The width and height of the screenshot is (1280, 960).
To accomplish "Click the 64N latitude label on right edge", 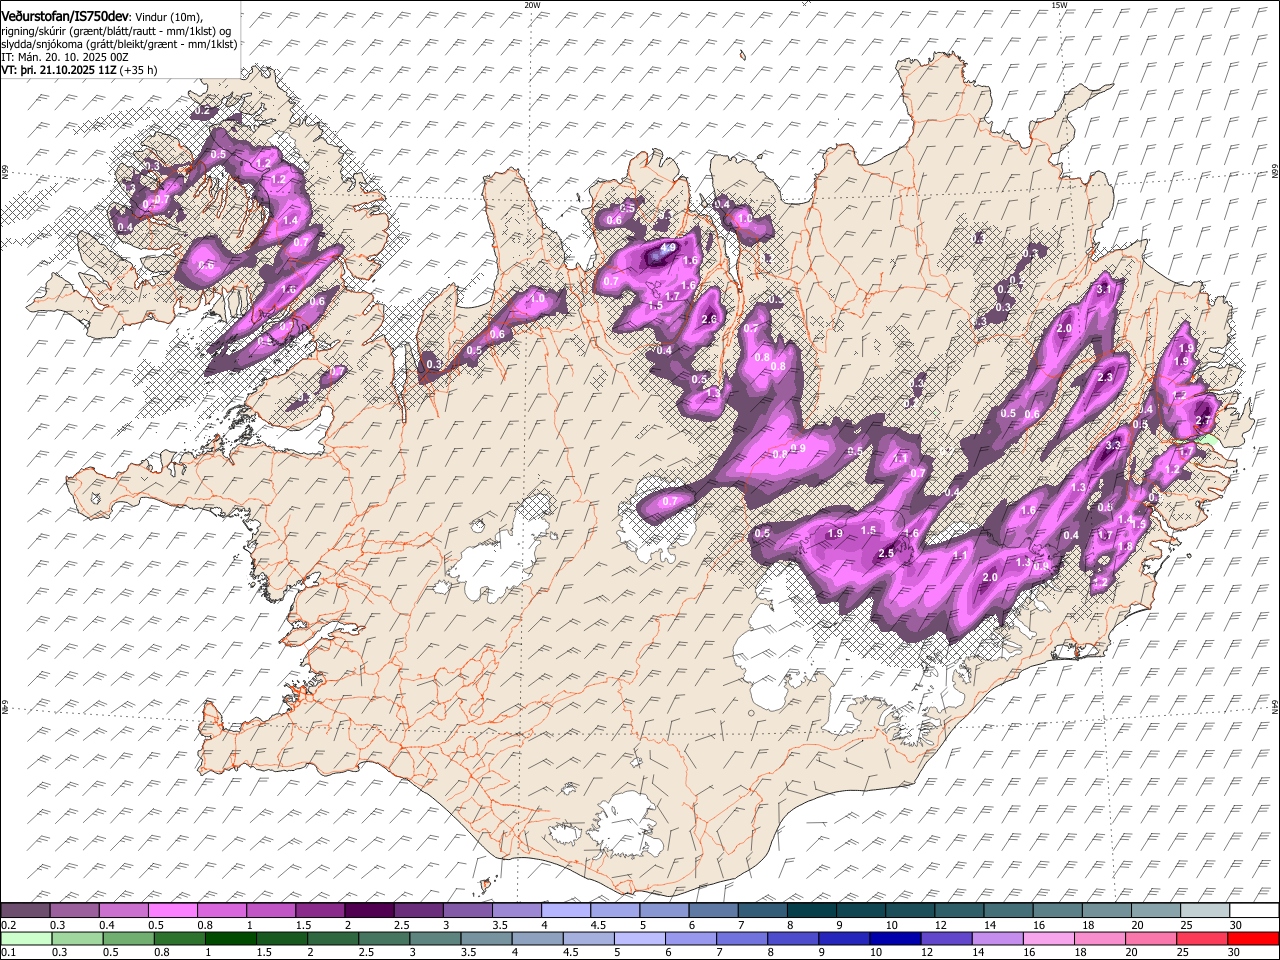I will click(1275, 708).
